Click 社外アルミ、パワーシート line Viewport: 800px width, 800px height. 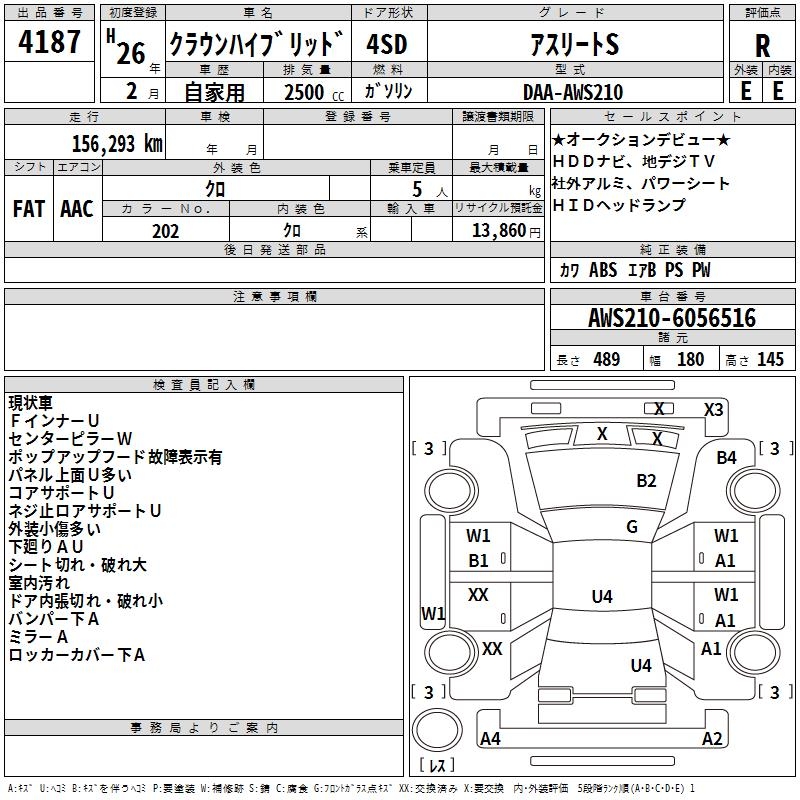641,183
